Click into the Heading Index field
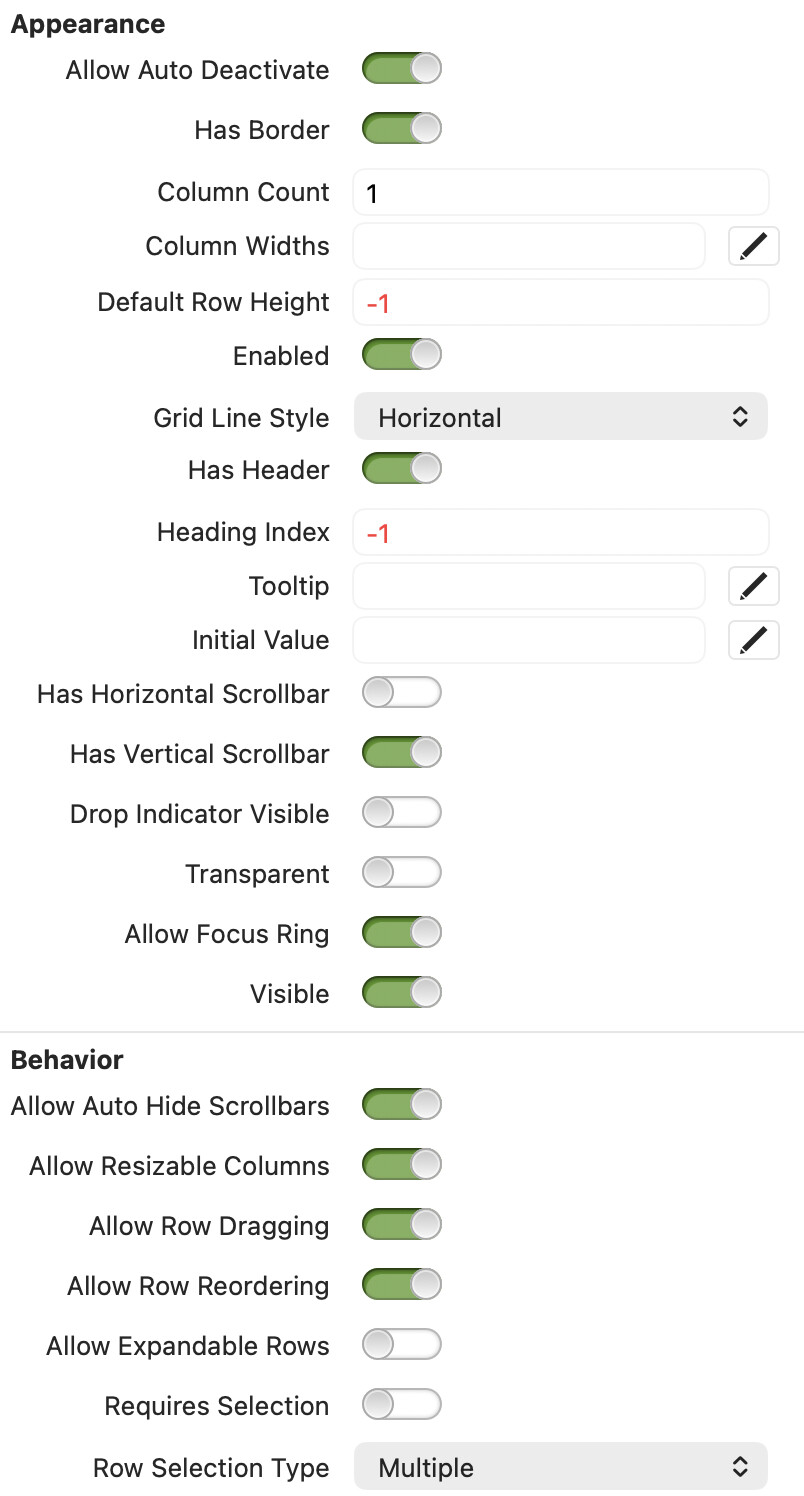The width and height of the screenshot is (804, 1496). (560, 532)
